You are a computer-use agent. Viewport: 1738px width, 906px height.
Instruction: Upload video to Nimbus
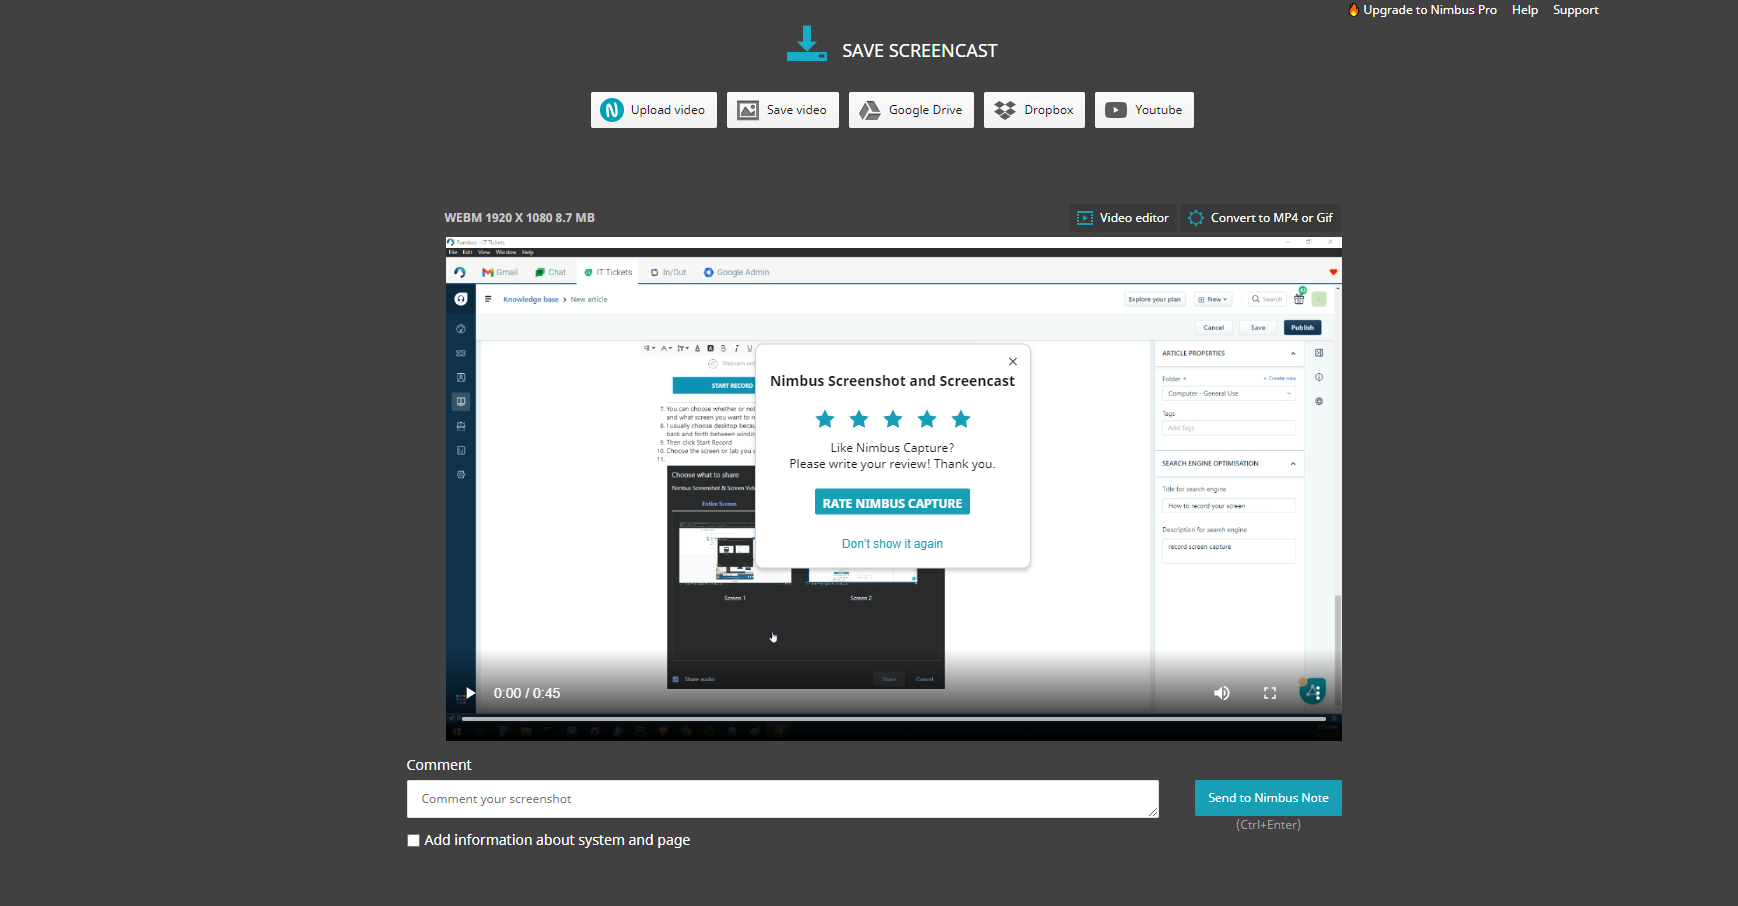tap(653, 110)
